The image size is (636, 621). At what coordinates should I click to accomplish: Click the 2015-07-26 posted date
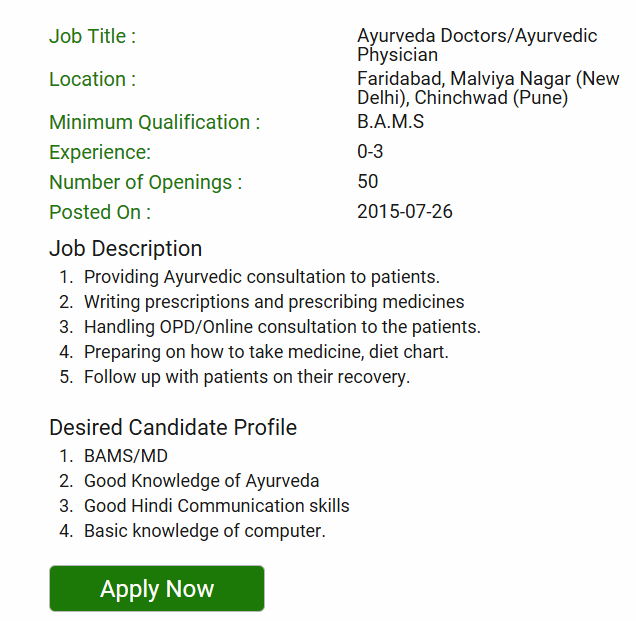coord(404,212)
